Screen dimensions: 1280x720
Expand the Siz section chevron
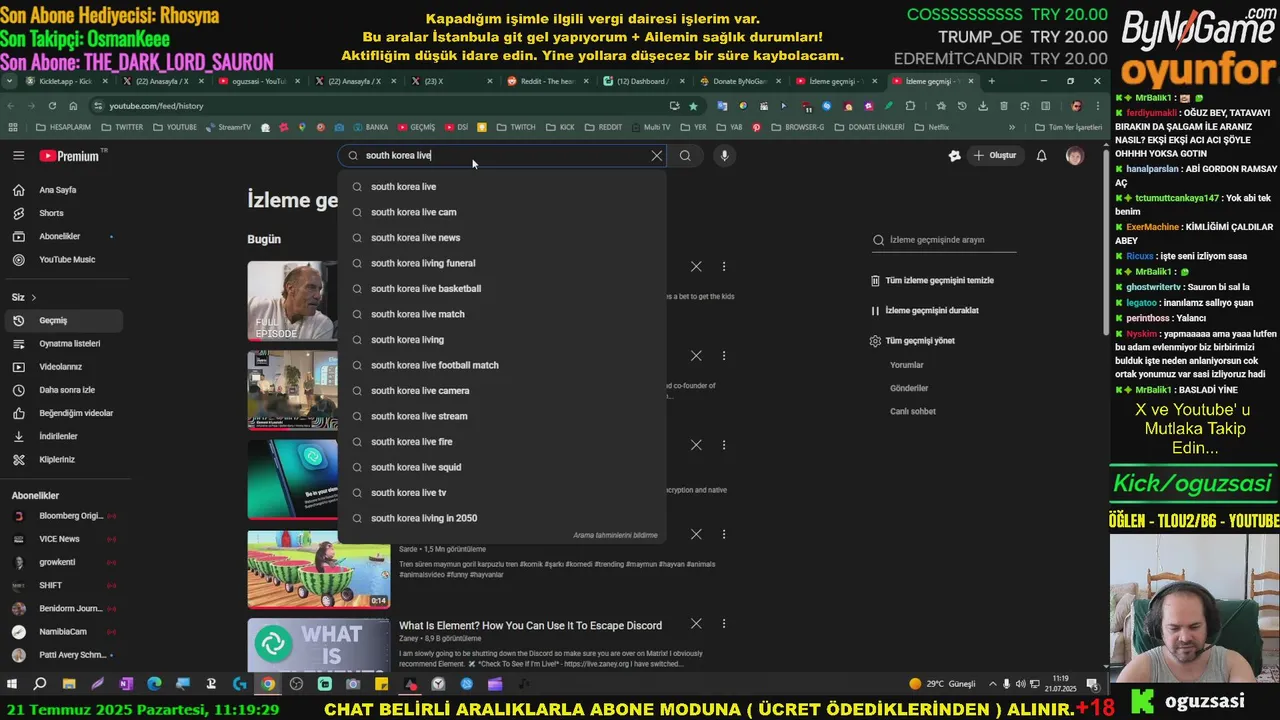pyautogui.click(x=33, y=297)
